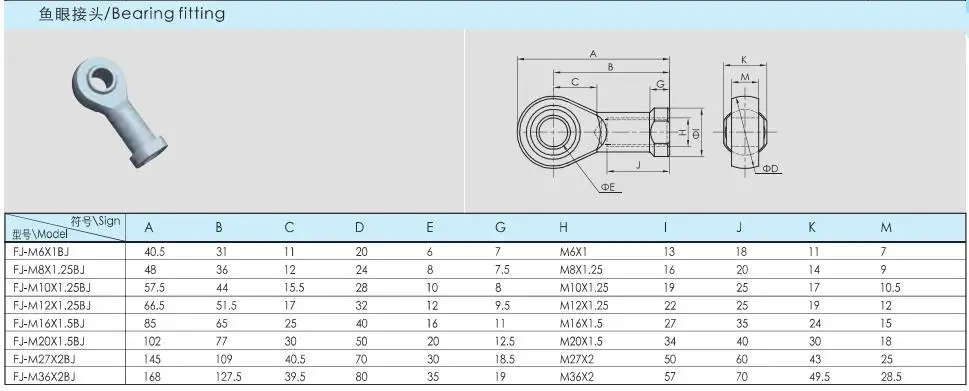Click the H column header
The image size is (969, 391).
tap(563, 228)
